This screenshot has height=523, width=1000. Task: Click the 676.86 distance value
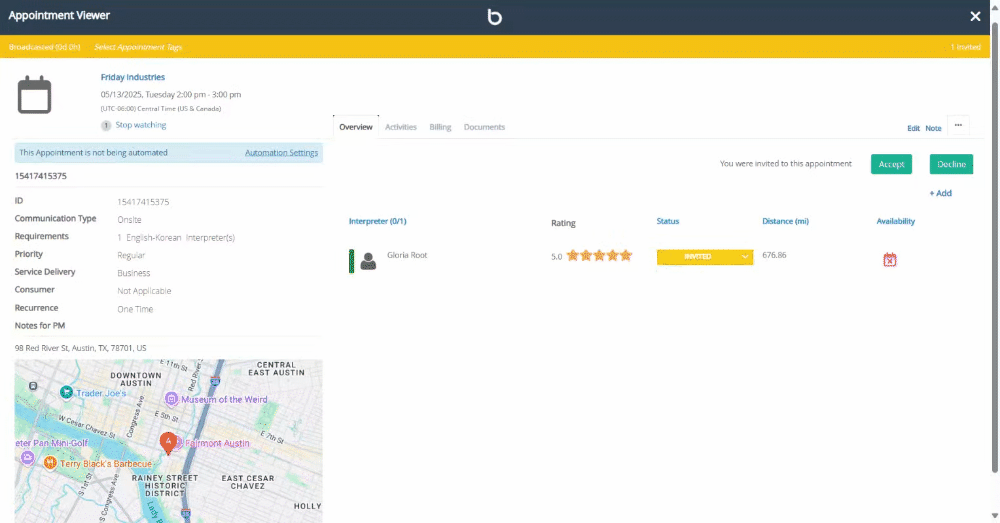774,255
